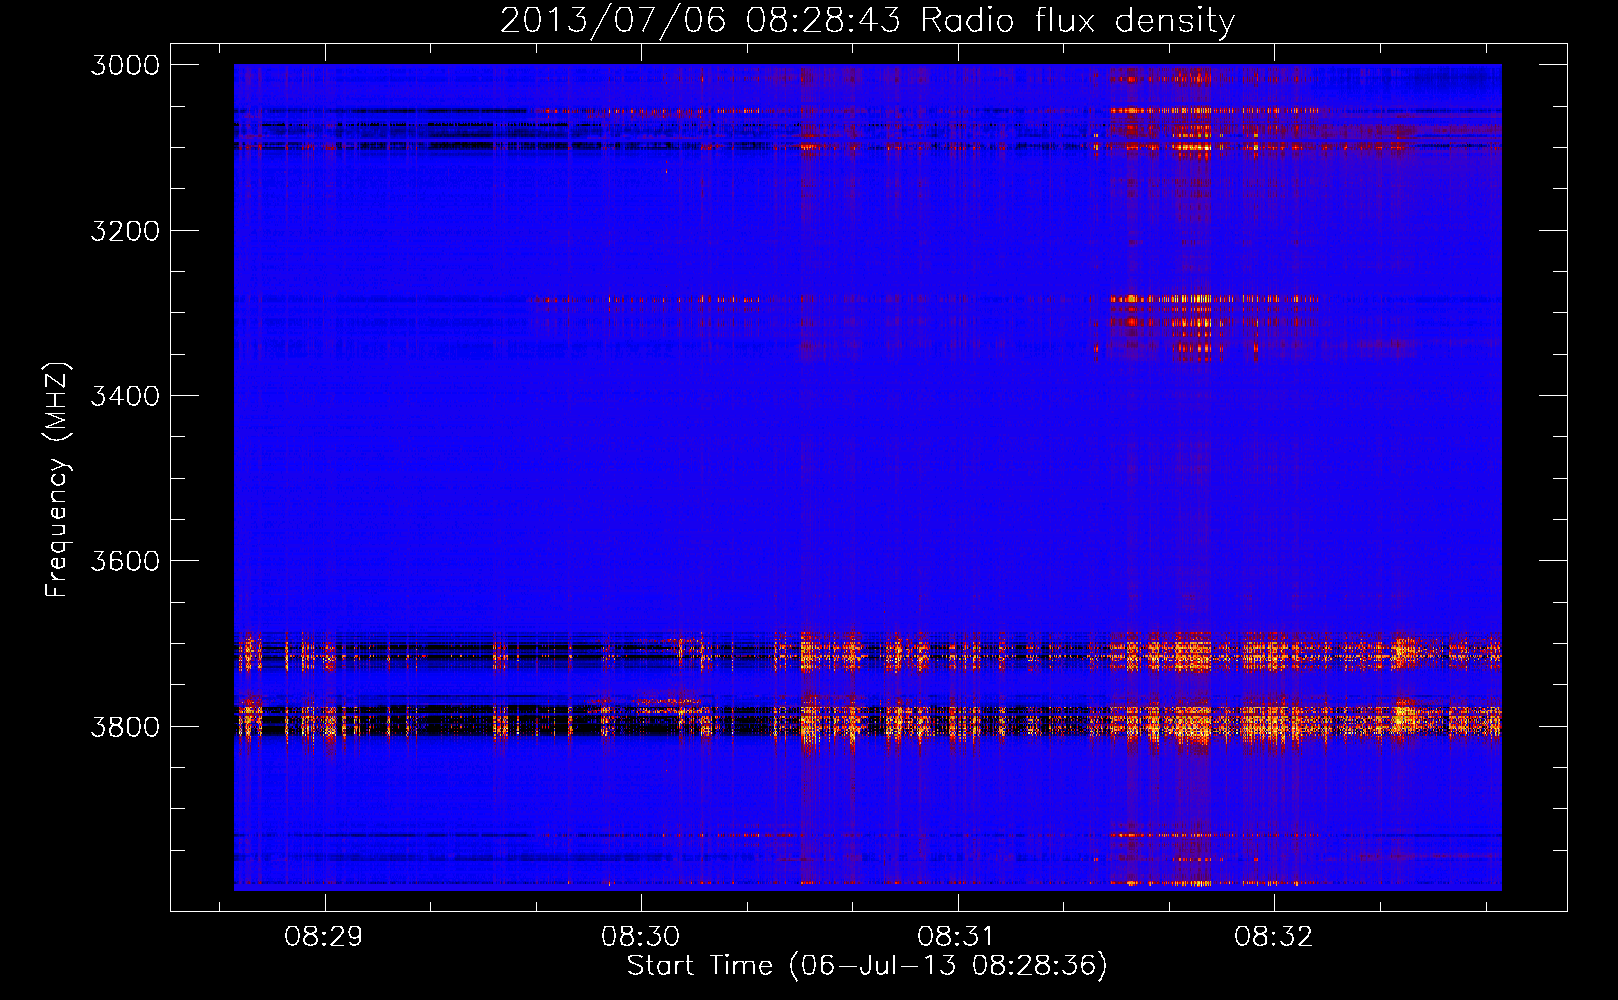Click the y-axis label "Frequency (MHZ)"
The height and width of the screenshot is (1000, 1618).
click(x=57, y=480)
